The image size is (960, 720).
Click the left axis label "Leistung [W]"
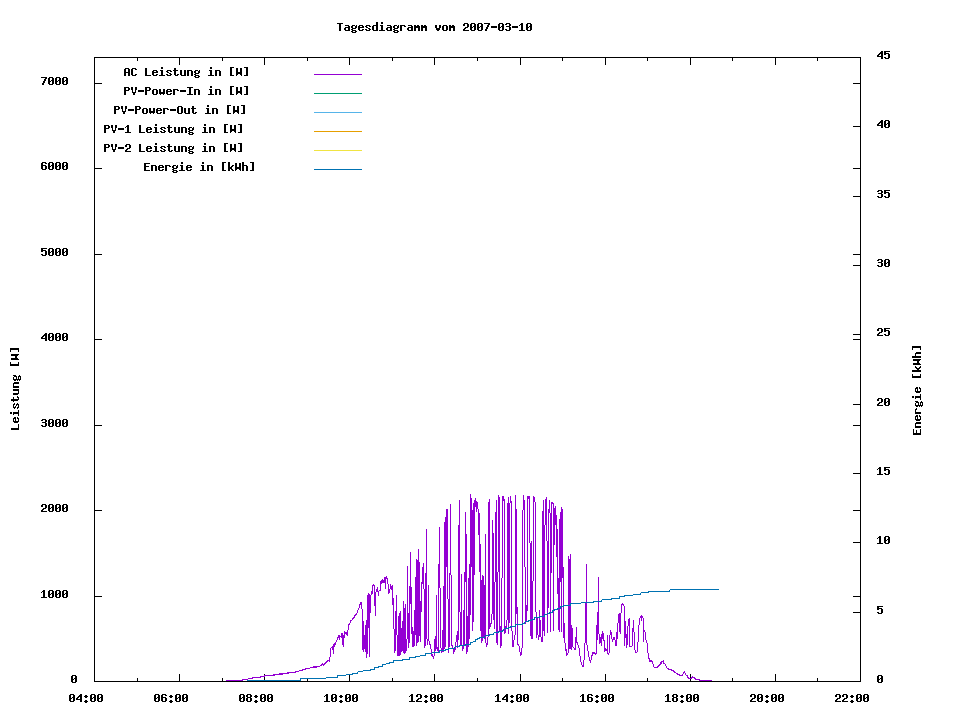click(15, 389)
